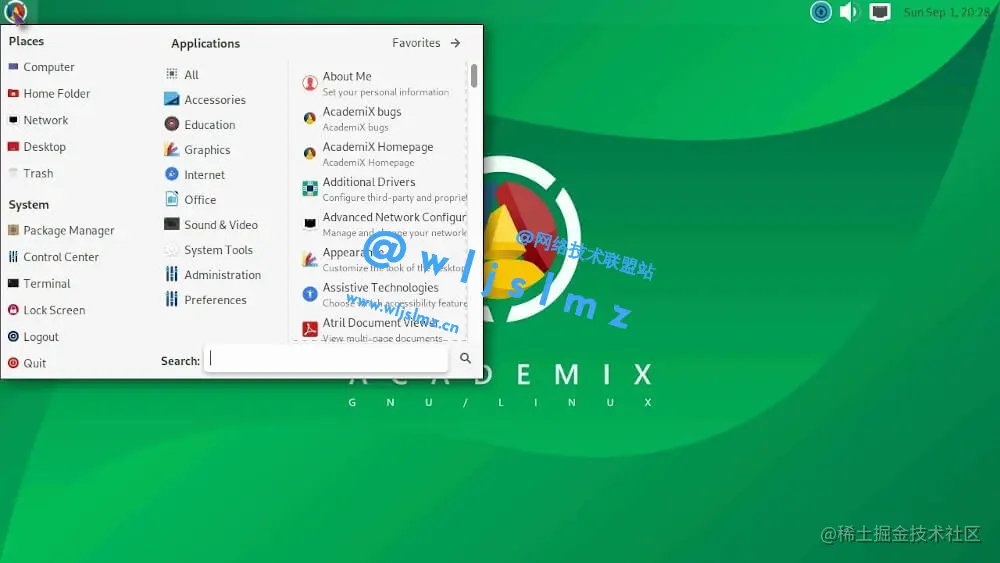The image size is (1000, 563).
Task: Click the Quit power icon
Action: [13, 363]
